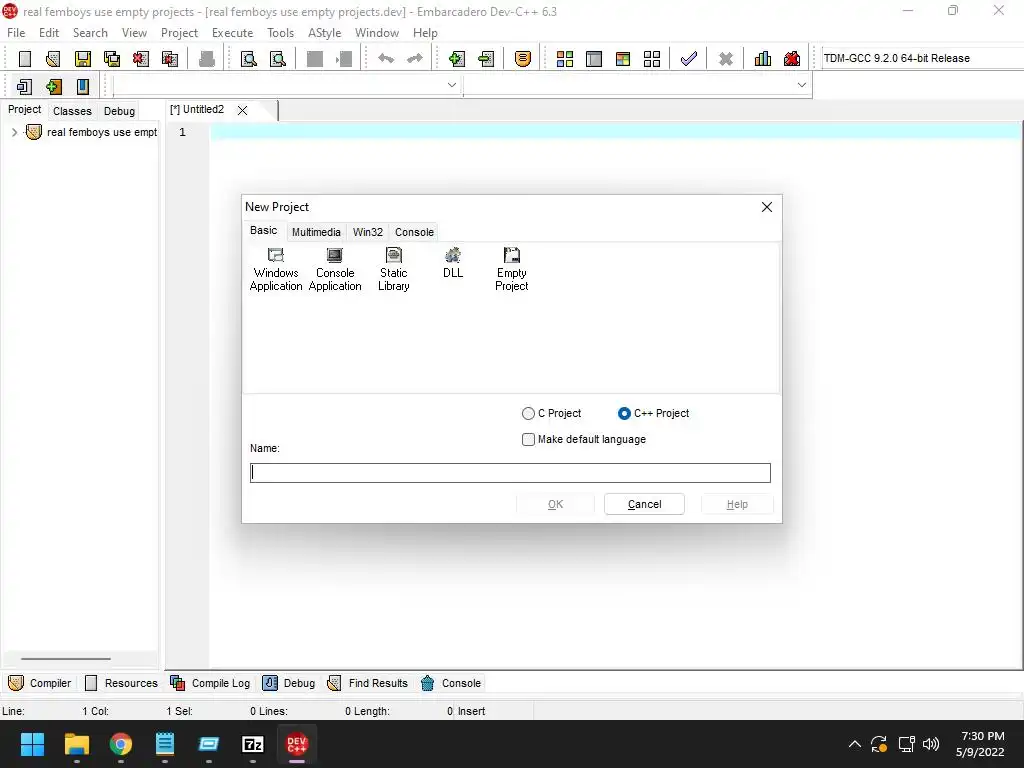Screen dimensions: 1024x768
Task: Open the Resources bottom tab
Action: point(121,683)
